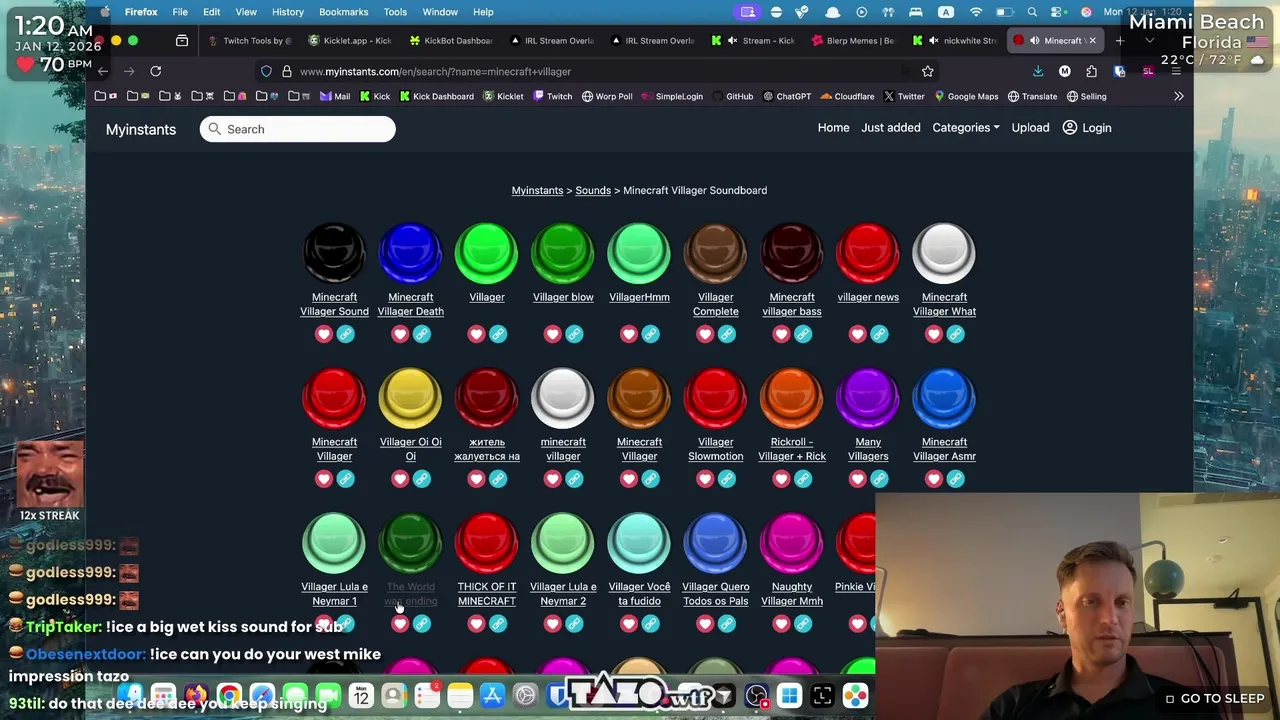Favorite the Villager blow heart
1280x720 pixels.
(552, 334)
